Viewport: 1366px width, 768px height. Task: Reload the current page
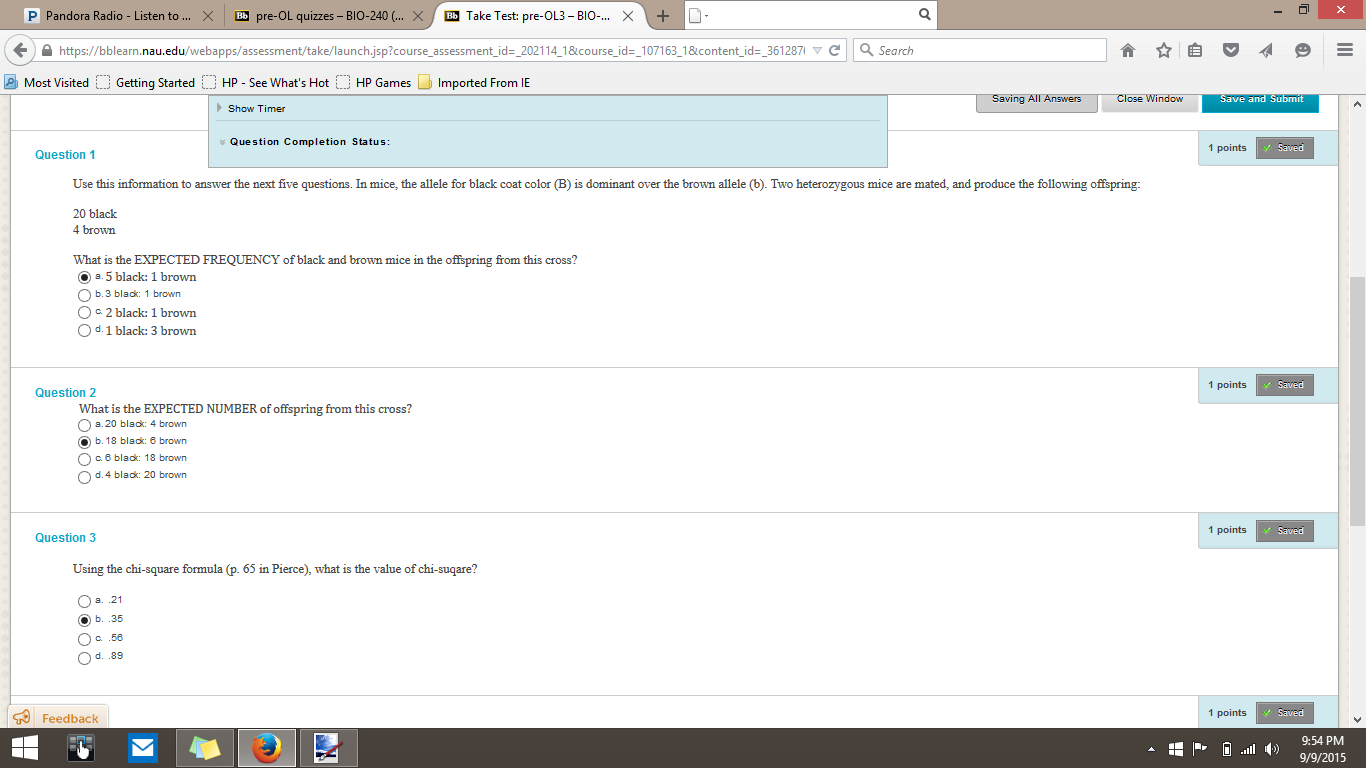835,50
